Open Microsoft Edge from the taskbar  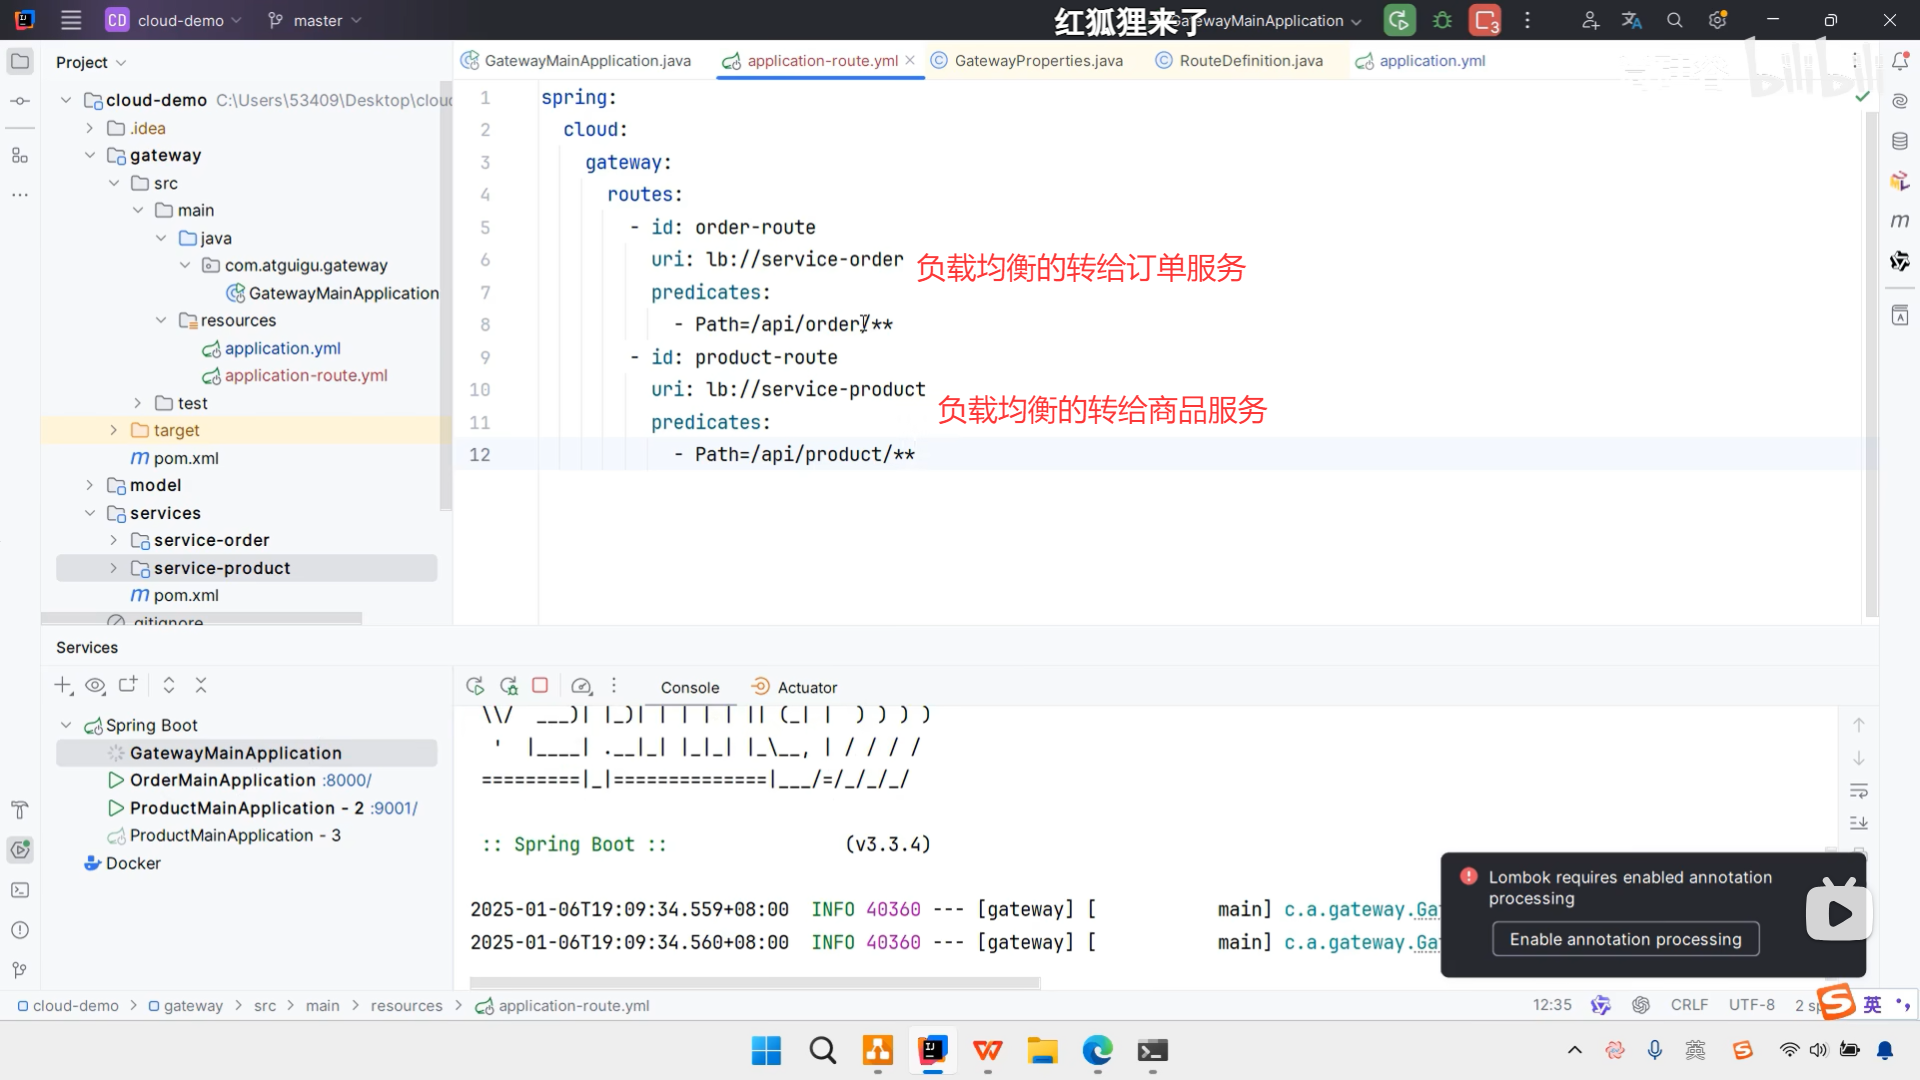click(x=1097, y=1051)
